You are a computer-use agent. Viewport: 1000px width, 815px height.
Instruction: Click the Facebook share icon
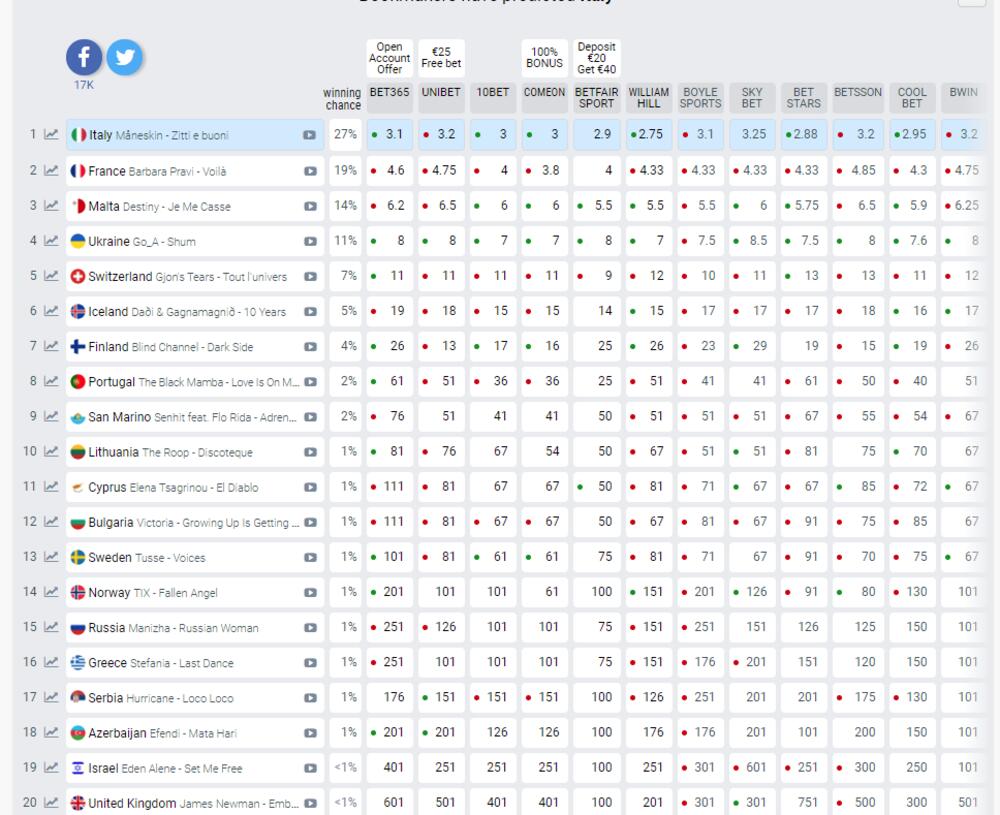(x=84, y=57)
